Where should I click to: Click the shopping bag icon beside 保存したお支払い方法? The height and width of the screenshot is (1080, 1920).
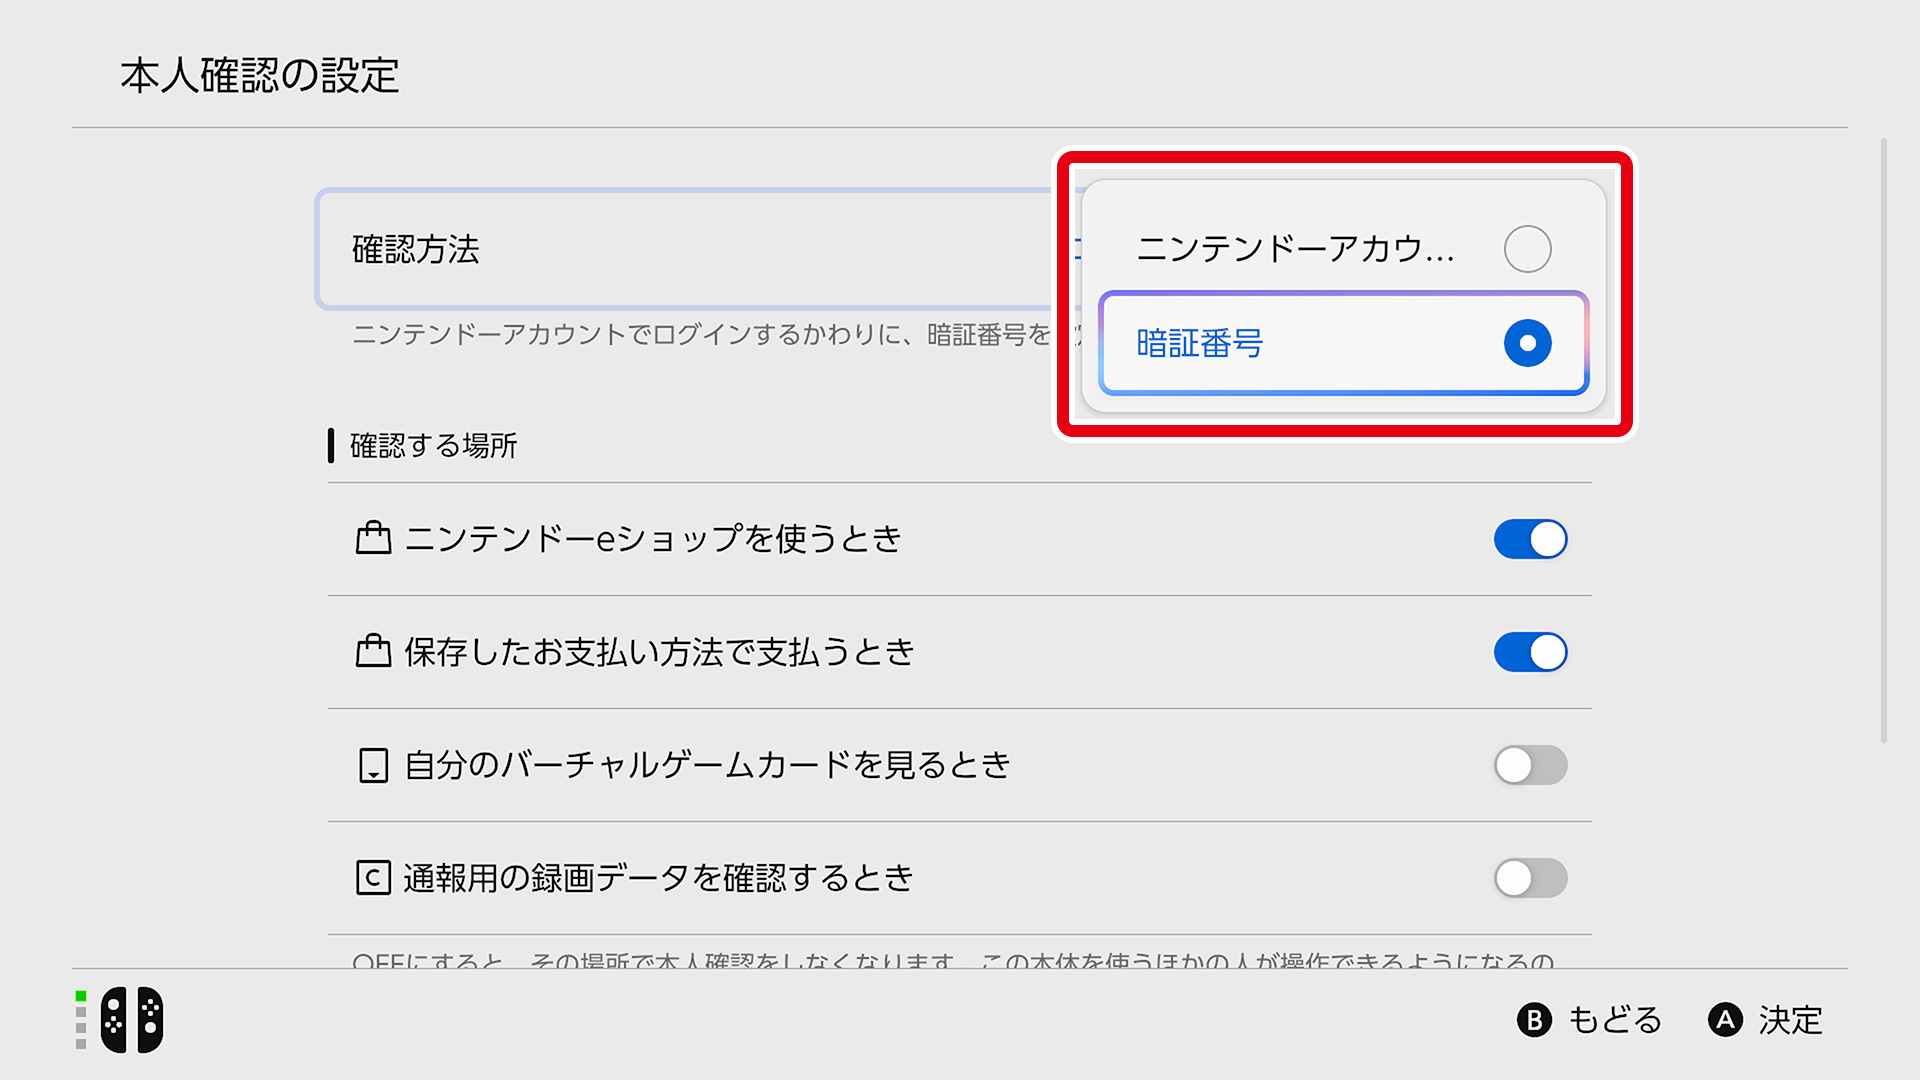[373, 651]
